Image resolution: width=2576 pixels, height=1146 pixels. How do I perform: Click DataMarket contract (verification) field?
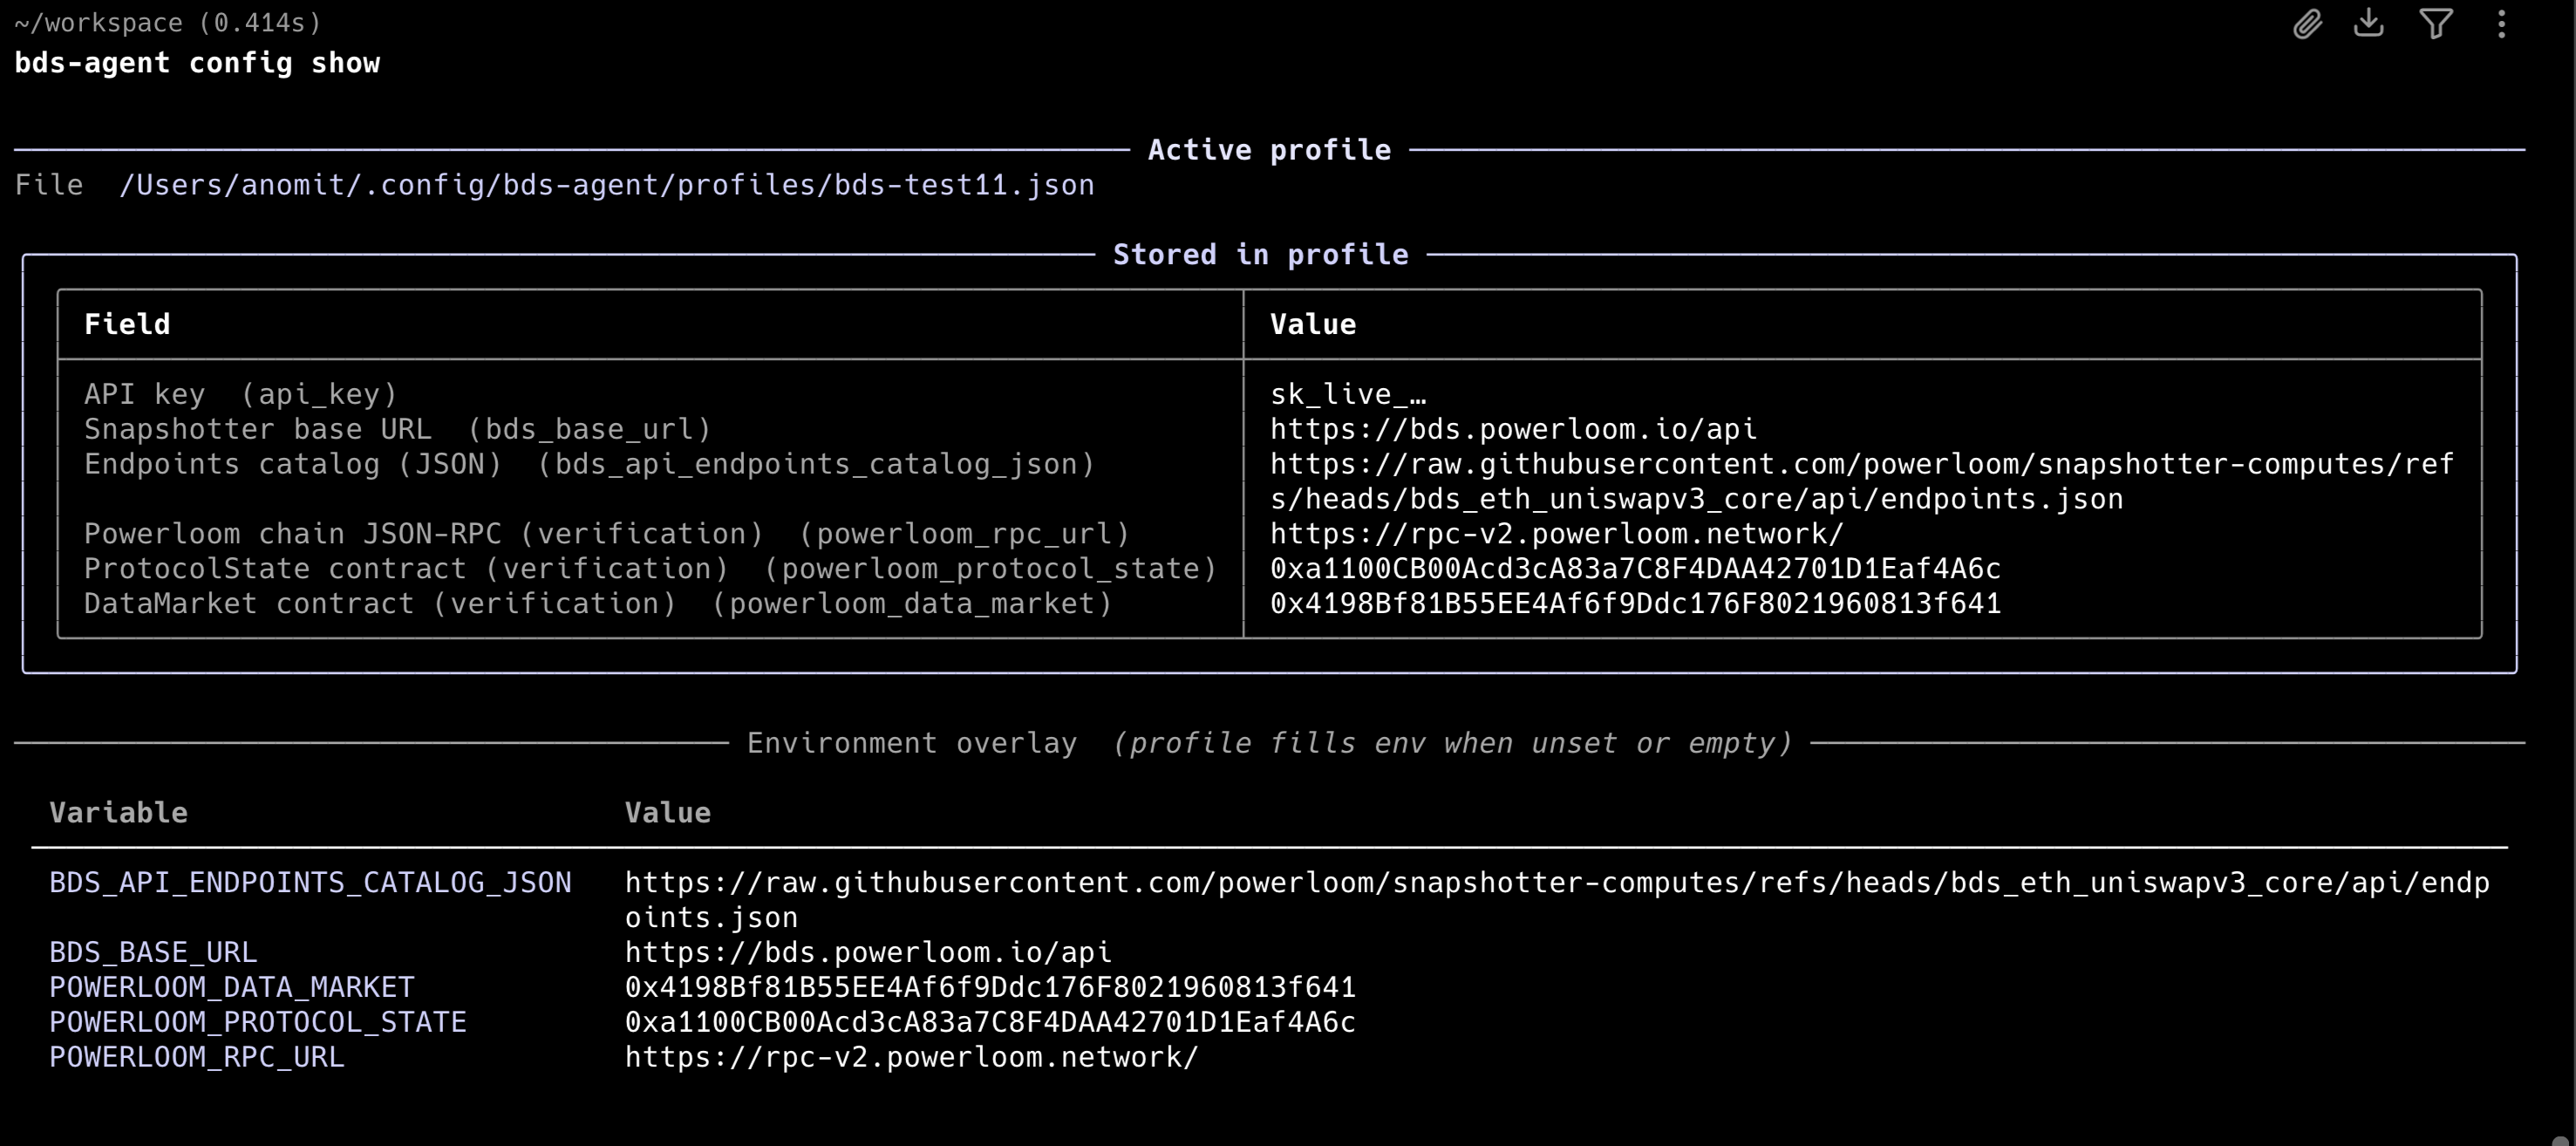pos(598,604)
